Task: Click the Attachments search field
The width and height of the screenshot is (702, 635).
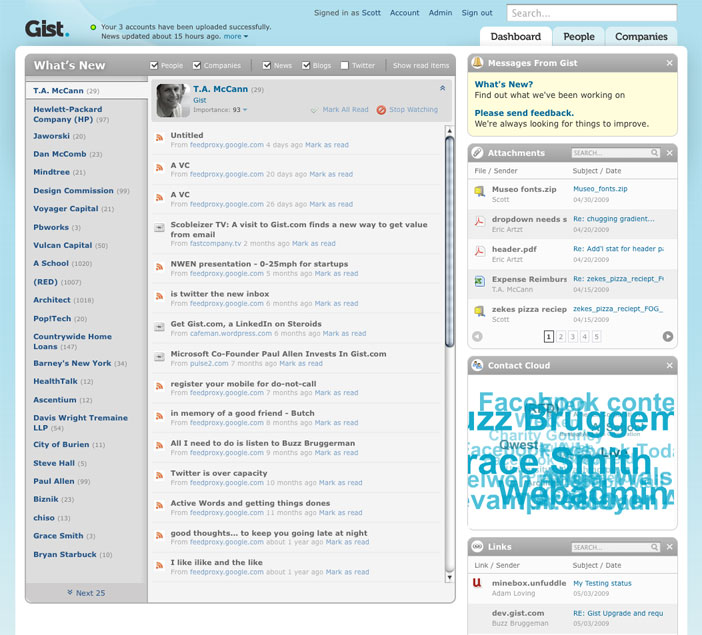Action: [x=616, y=153]
